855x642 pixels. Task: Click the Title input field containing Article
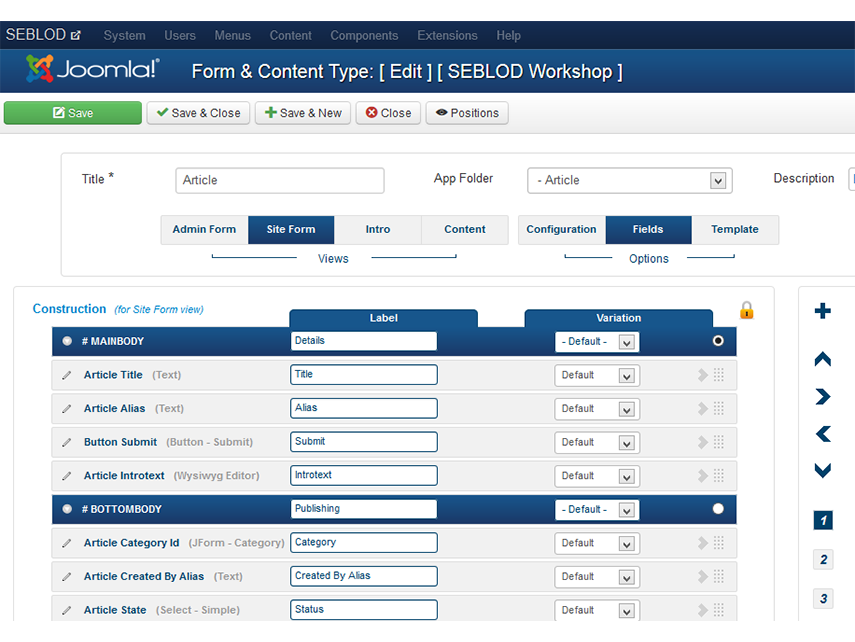(279, 181)
